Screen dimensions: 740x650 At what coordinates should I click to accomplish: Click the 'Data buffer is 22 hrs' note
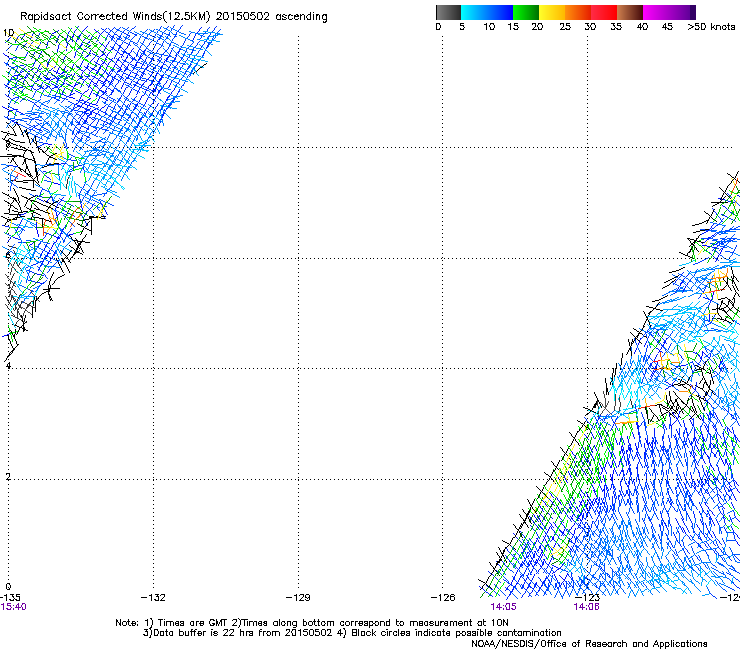(x=352, y=633)
